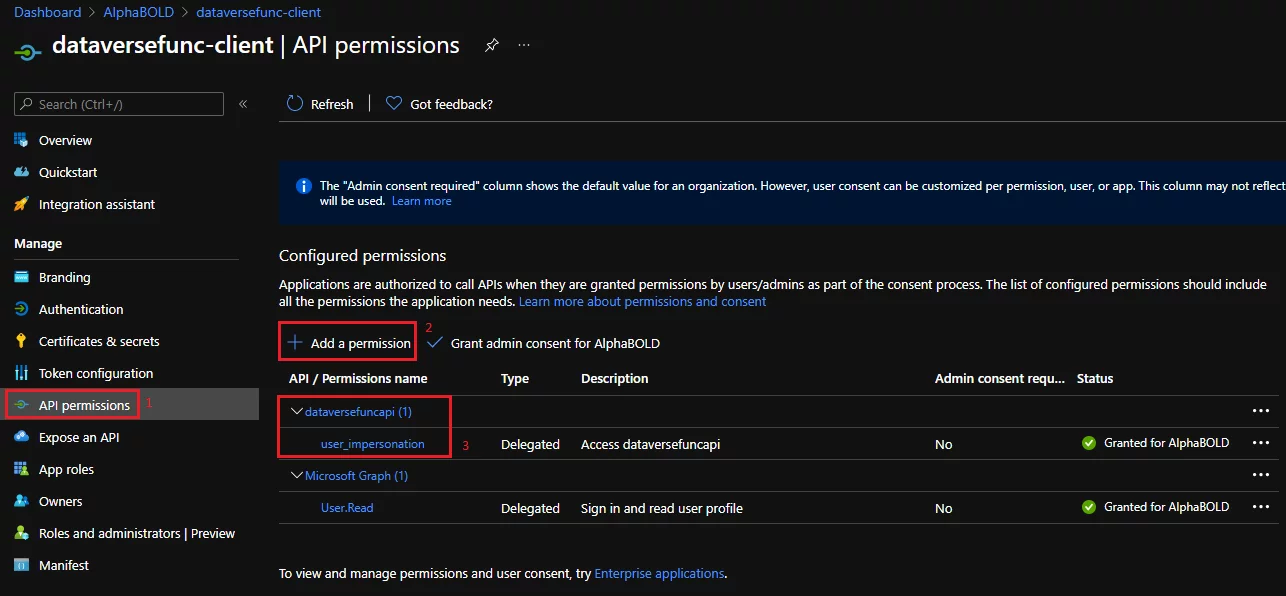
Task: Open Learn more link in info banner
Action: coord(421,201)
